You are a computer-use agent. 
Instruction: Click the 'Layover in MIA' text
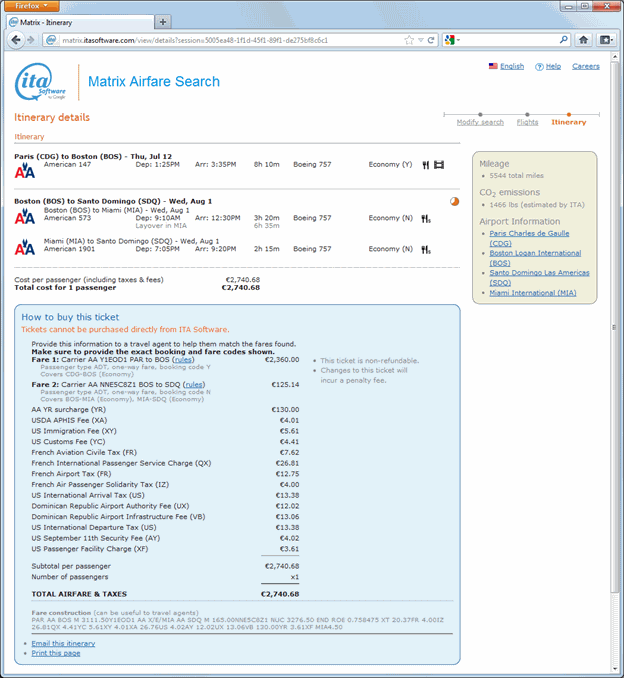click(x=161, y=226)
